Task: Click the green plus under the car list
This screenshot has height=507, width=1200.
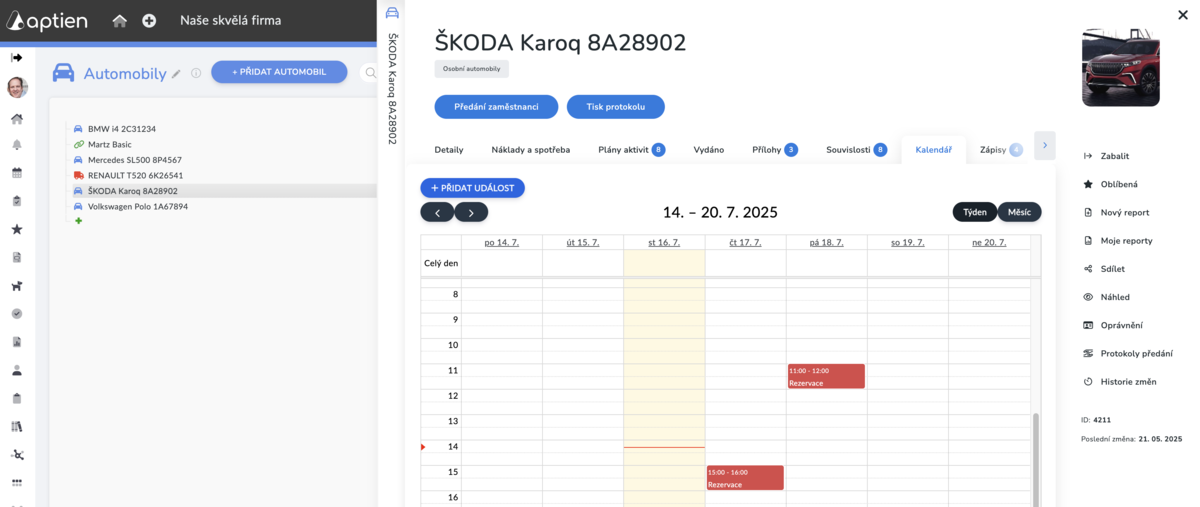Action: [78, 221]
